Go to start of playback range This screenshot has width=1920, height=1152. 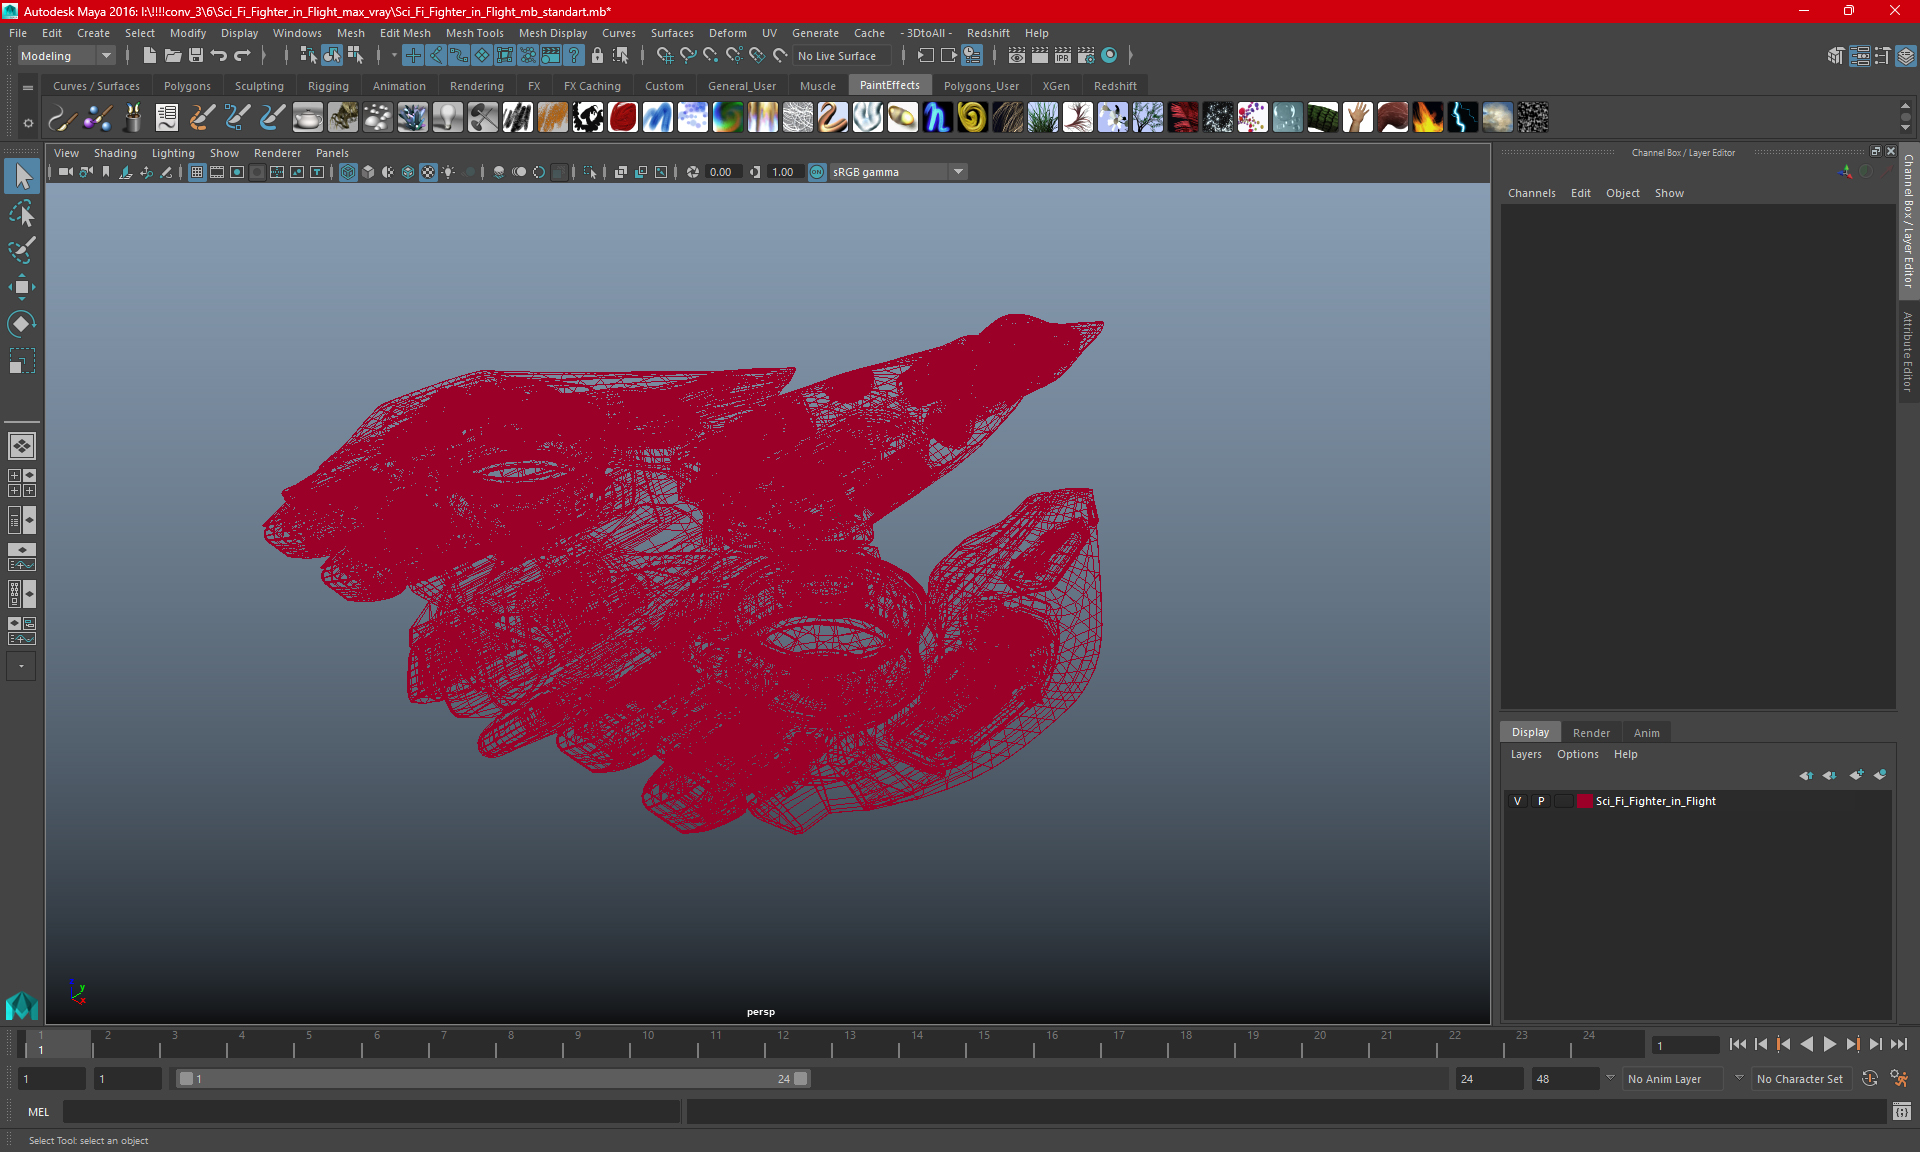point(1738,1044)
